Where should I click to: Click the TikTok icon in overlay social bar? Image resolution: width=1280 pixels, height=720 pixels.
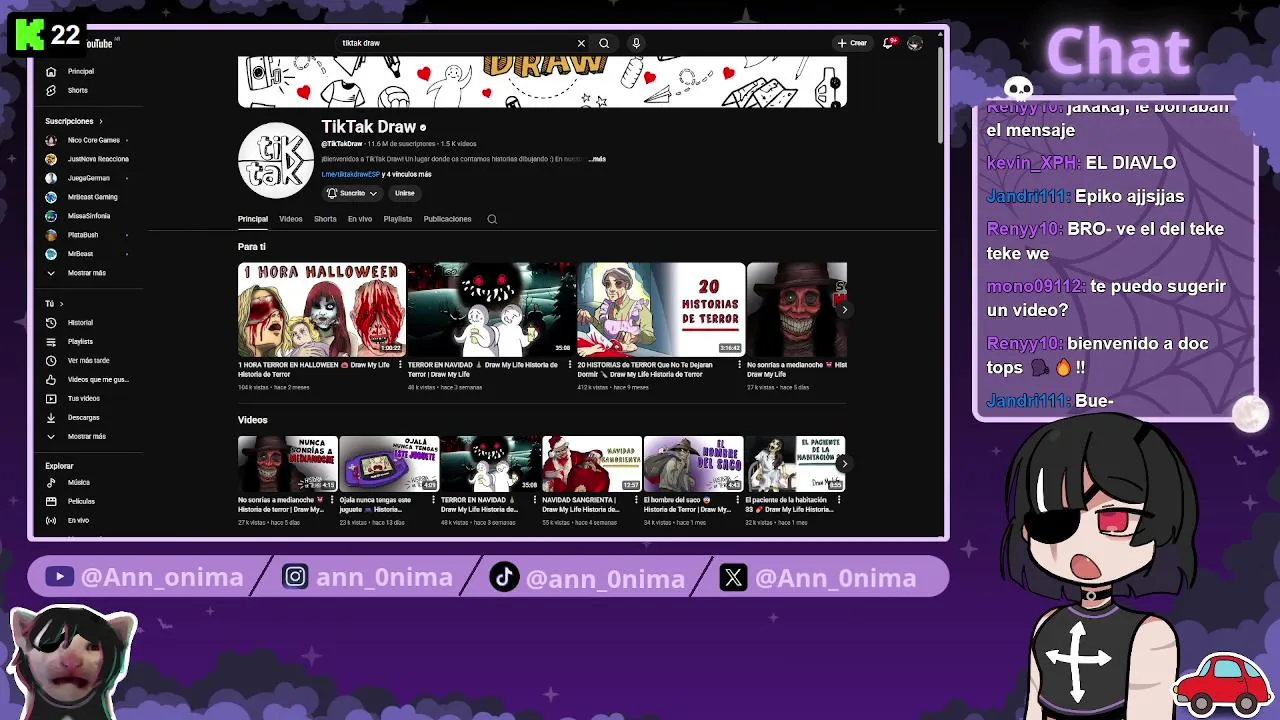tap(504, 577)
